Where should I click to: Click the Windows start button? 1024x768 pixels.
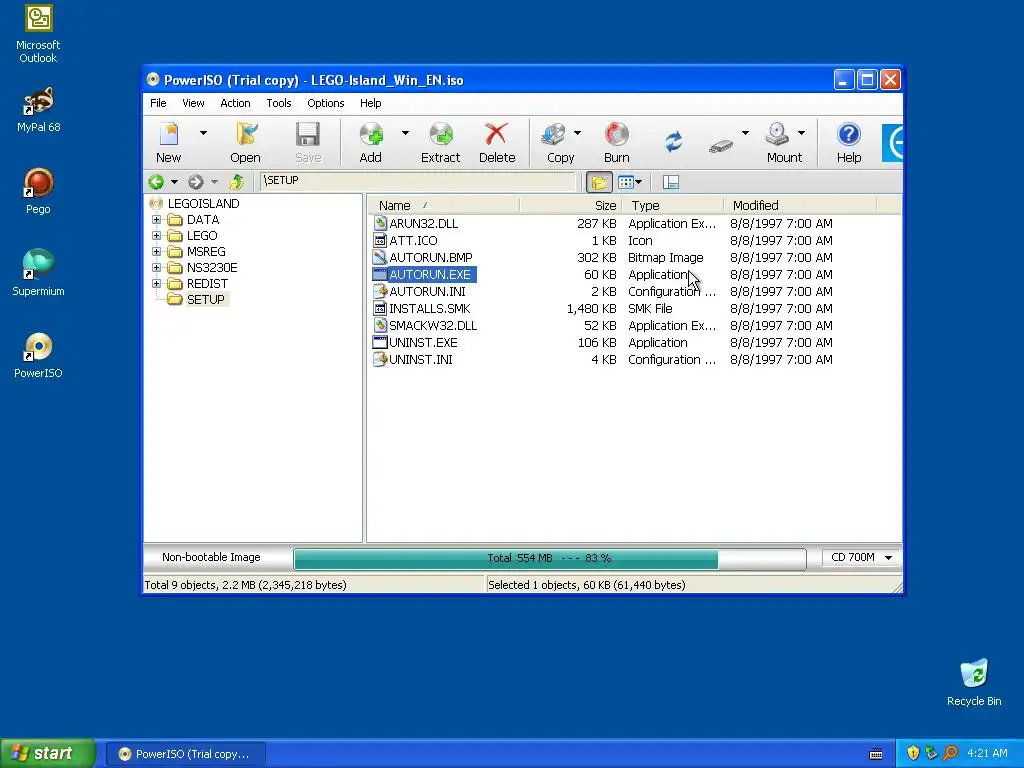[48, 753]
